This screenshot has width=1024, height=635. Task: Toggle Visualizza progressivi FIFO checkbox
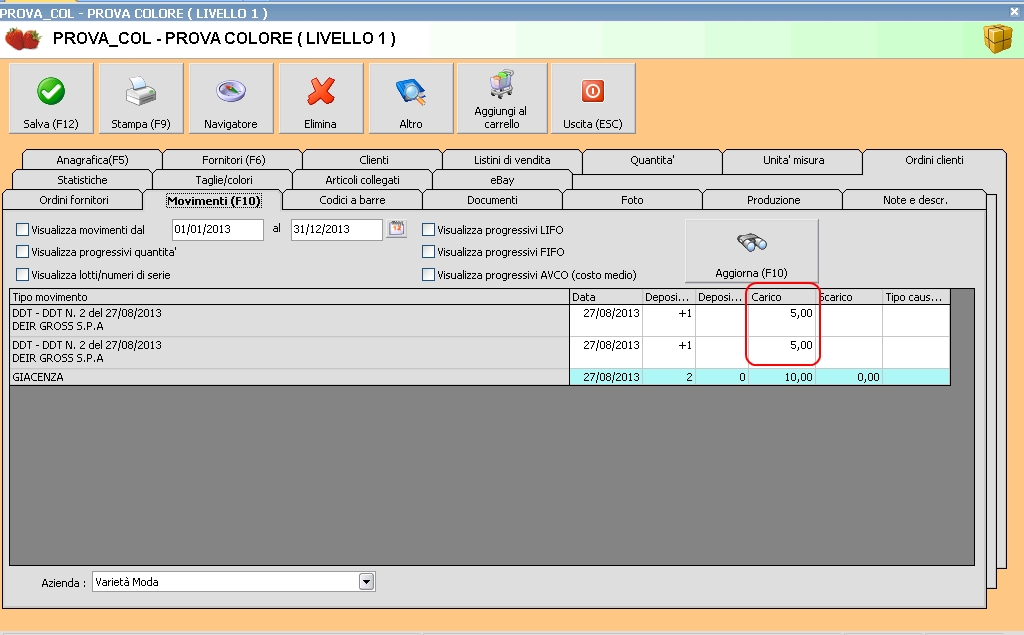(428, 252)
